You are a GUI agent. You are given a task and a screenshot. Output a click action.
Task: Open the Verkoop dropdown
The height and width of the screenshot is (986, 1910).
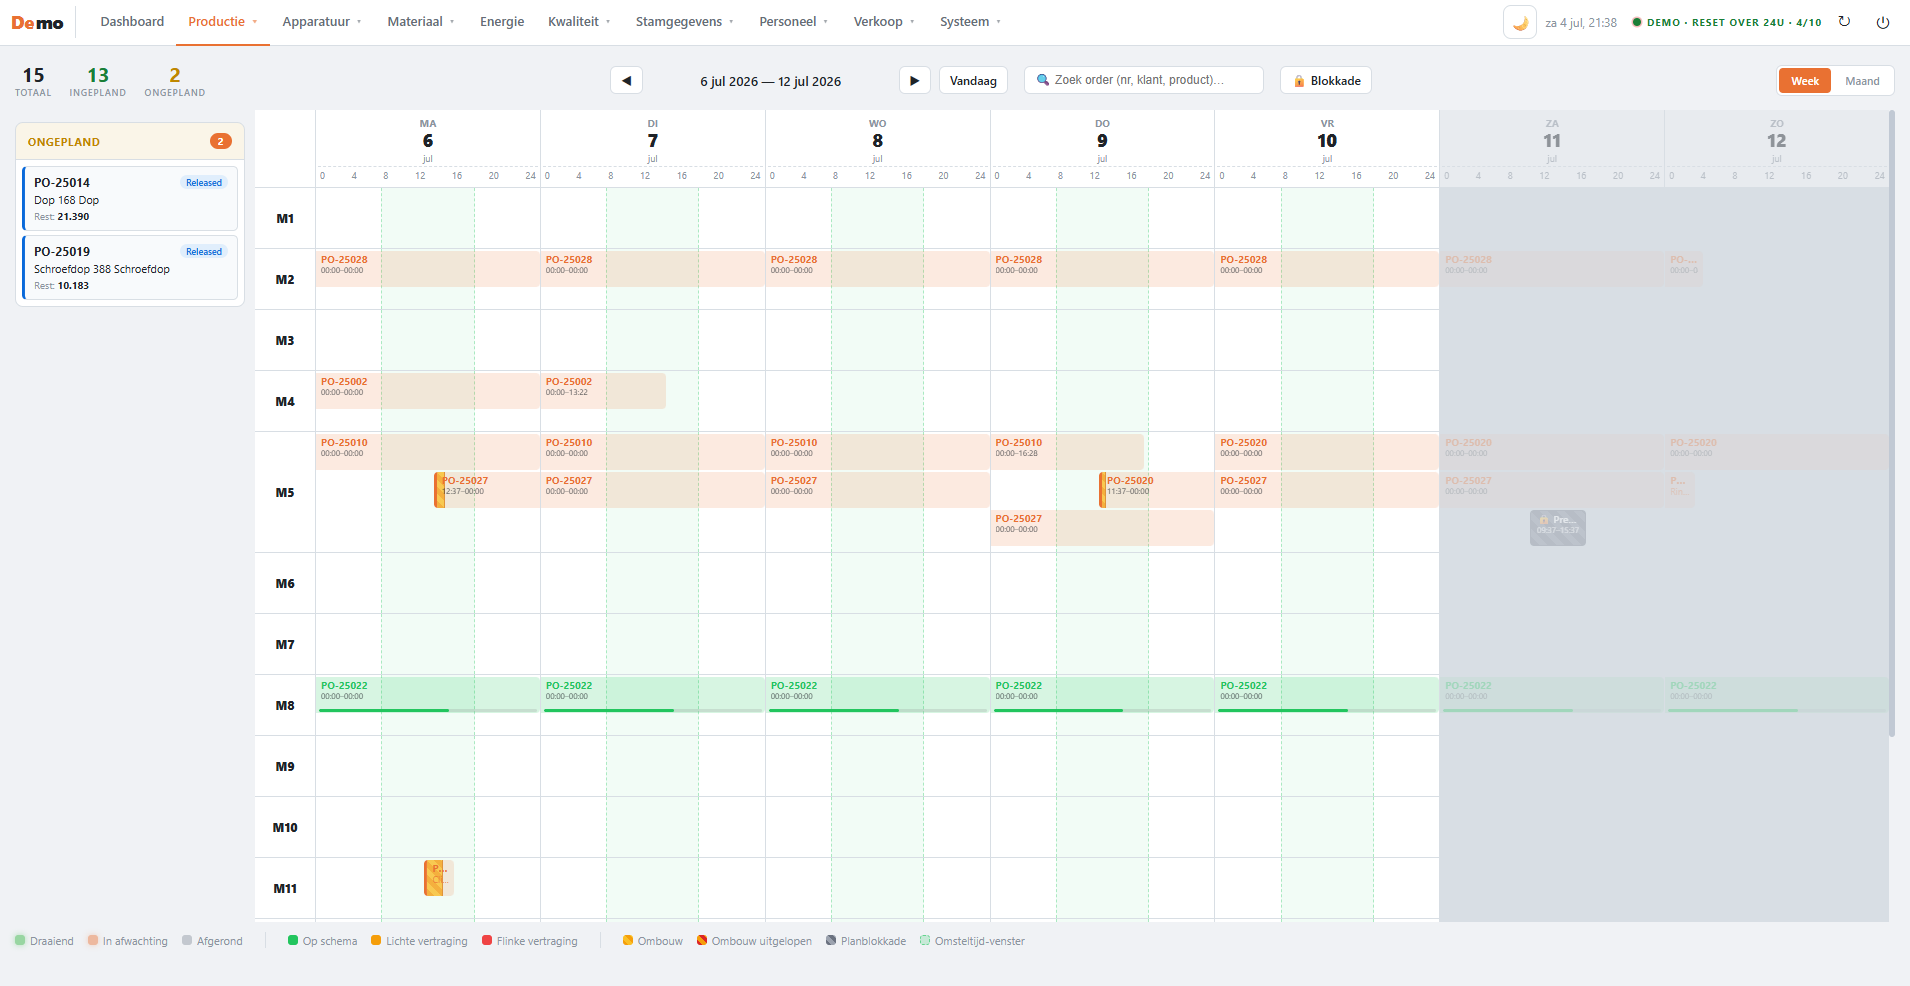(x=884, y=22)
